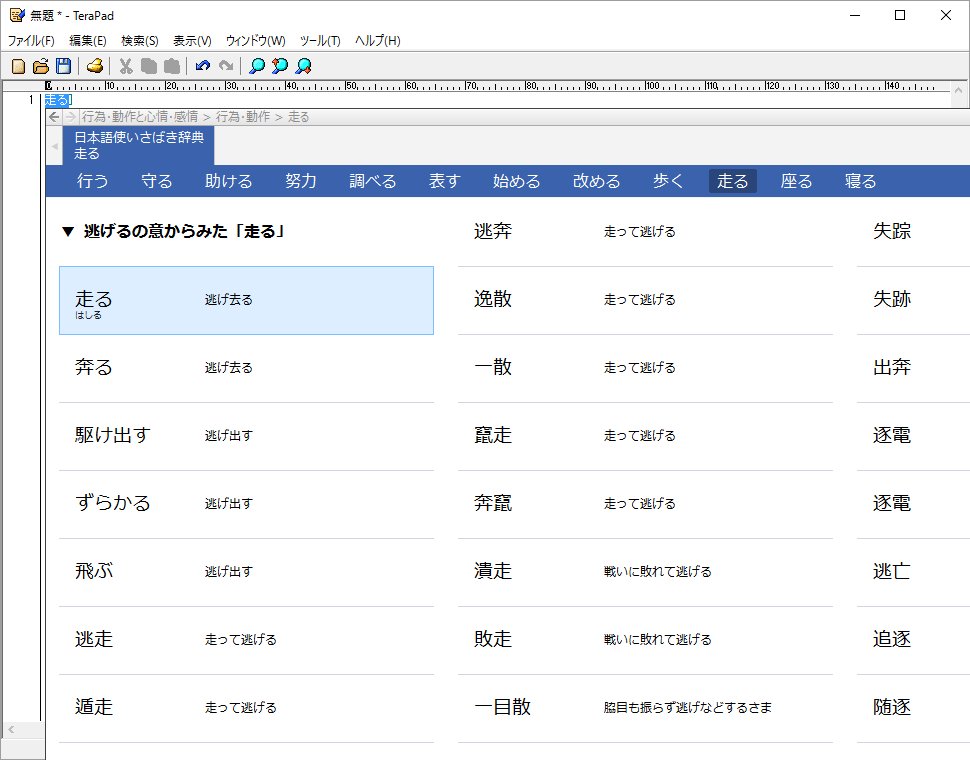Switch to 表す in the blue word bar
This screenshot has height=760, width=970.
pos(445,181)
